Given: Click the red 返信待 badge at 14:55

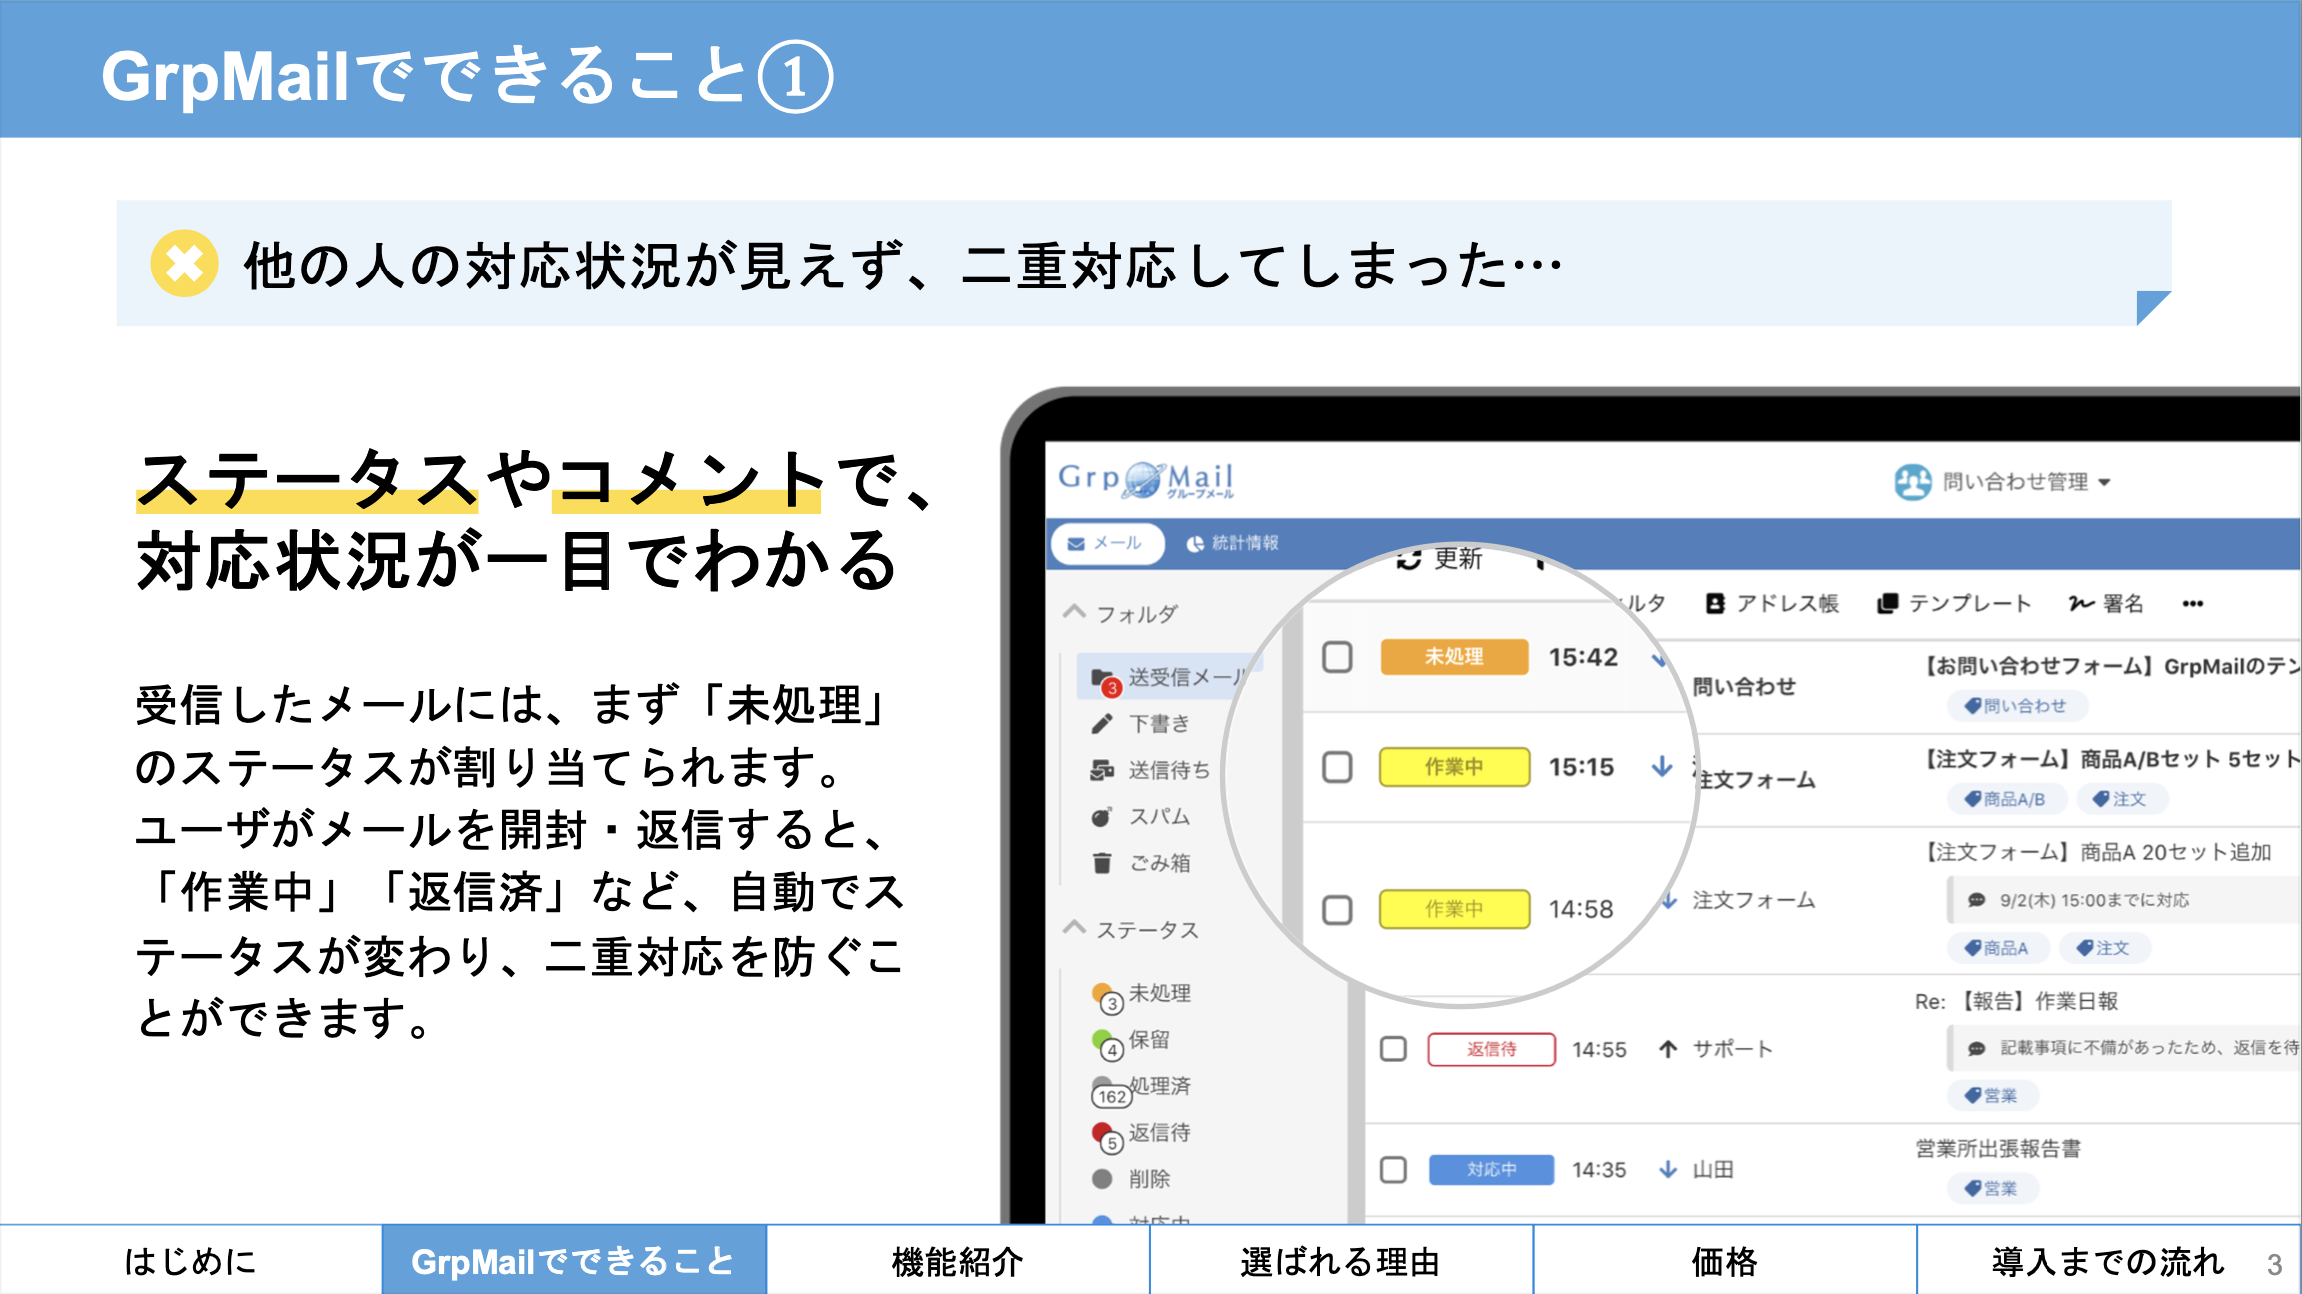Looking at the screenshot, I should (x=1491, y=1049).
